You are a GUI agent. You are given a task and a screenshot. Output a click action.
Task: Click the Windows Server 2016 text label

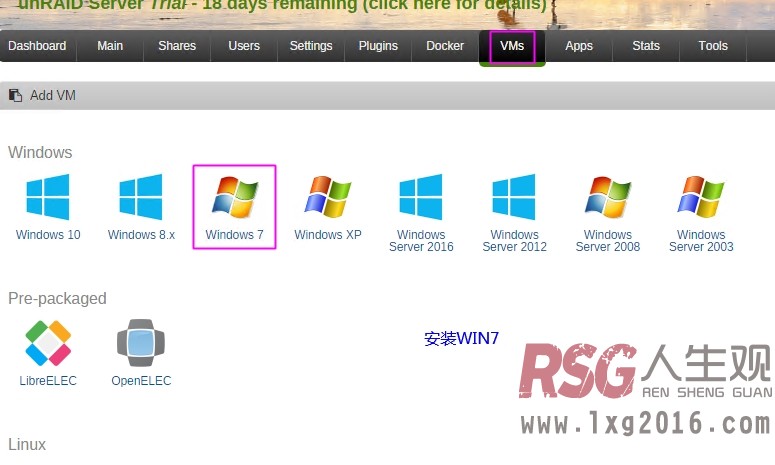click(421, 241)
